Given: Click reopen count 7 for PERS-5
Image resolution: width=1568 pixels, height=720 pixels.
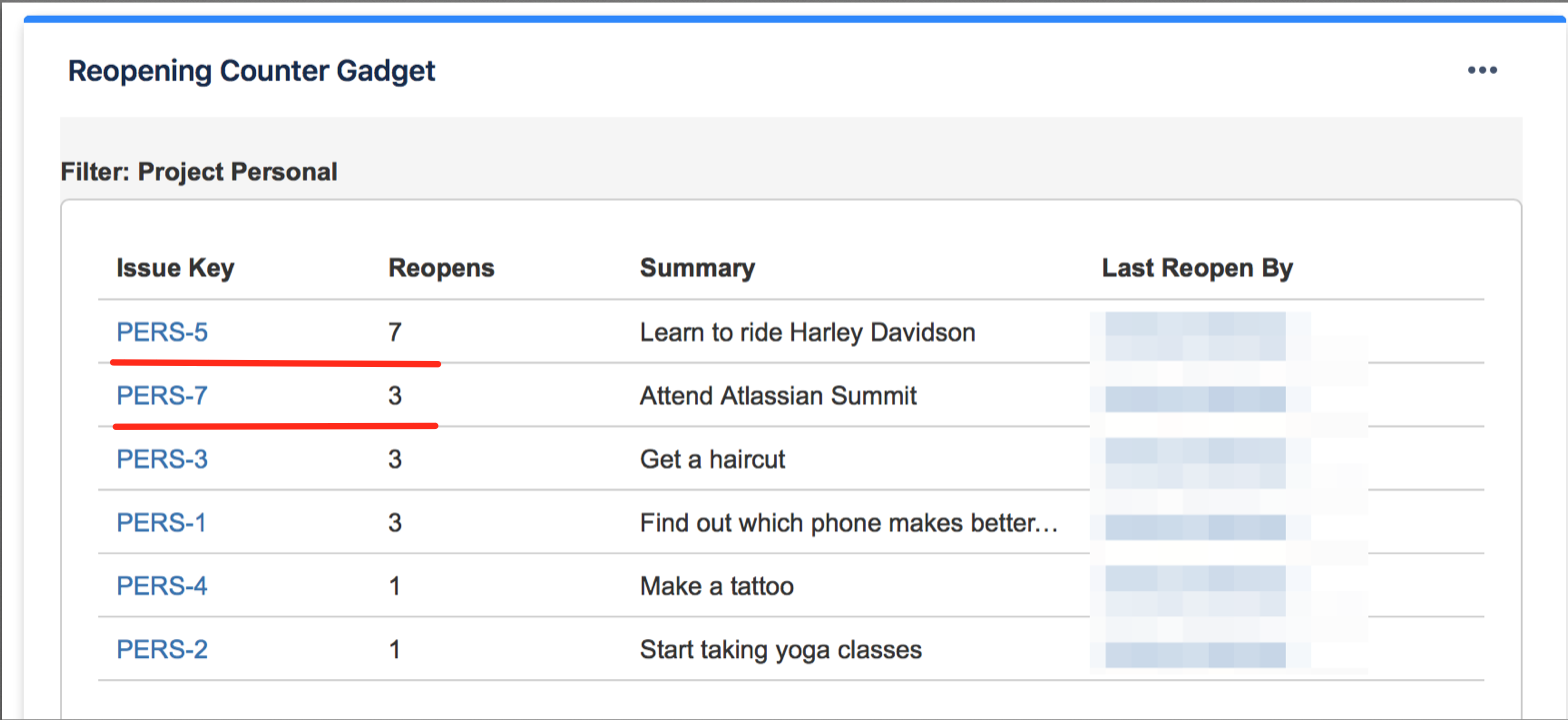Looking at the screenshot, I should [395, 332].
